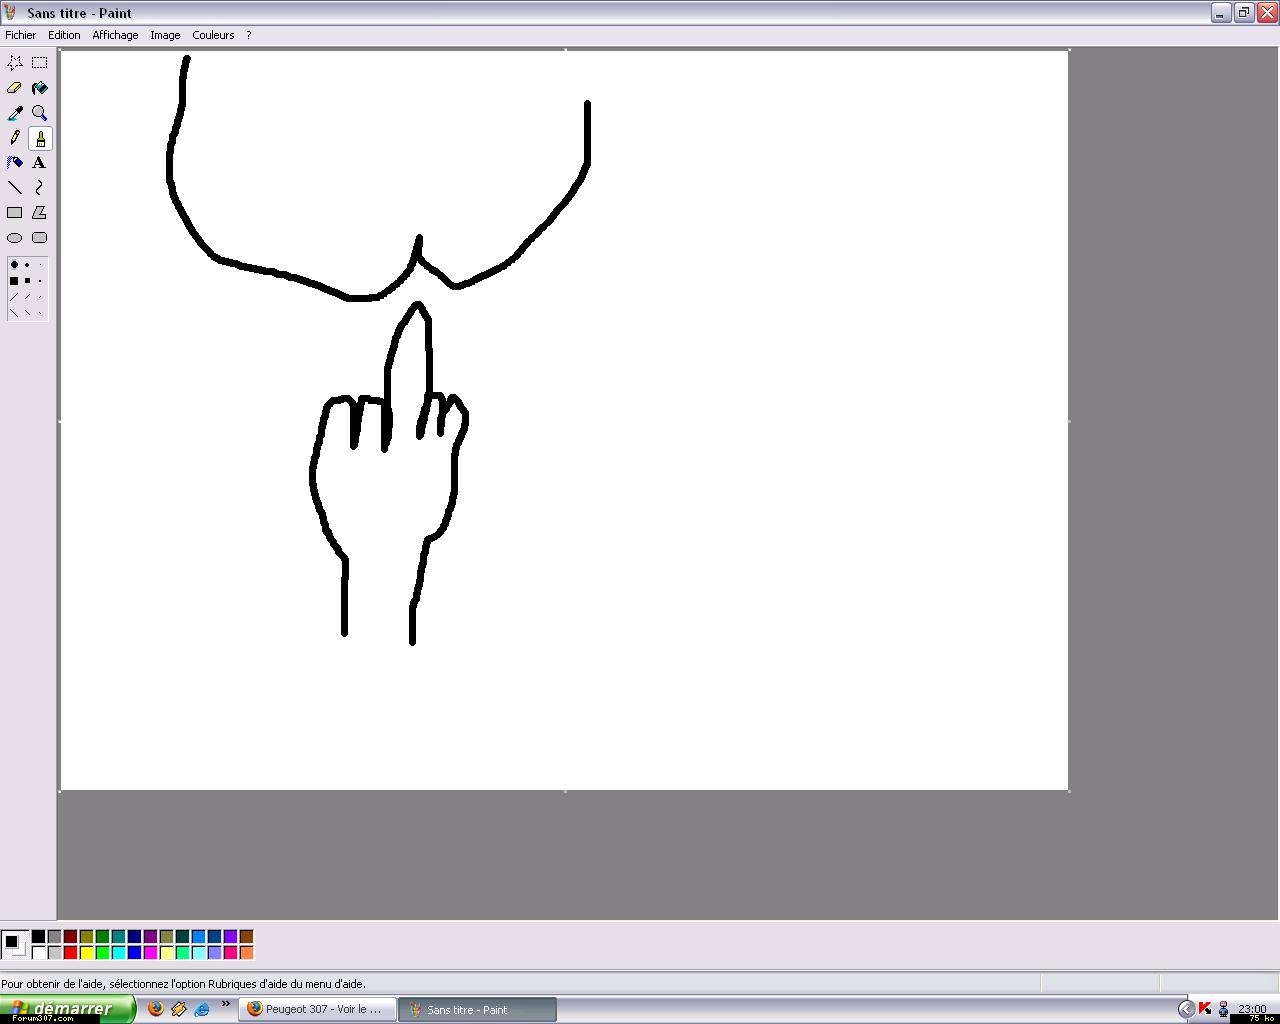The height and width of the screenshot is (1024, 1280).
Task: Open the Fichier menu
Action: click(x=21, y=35)
